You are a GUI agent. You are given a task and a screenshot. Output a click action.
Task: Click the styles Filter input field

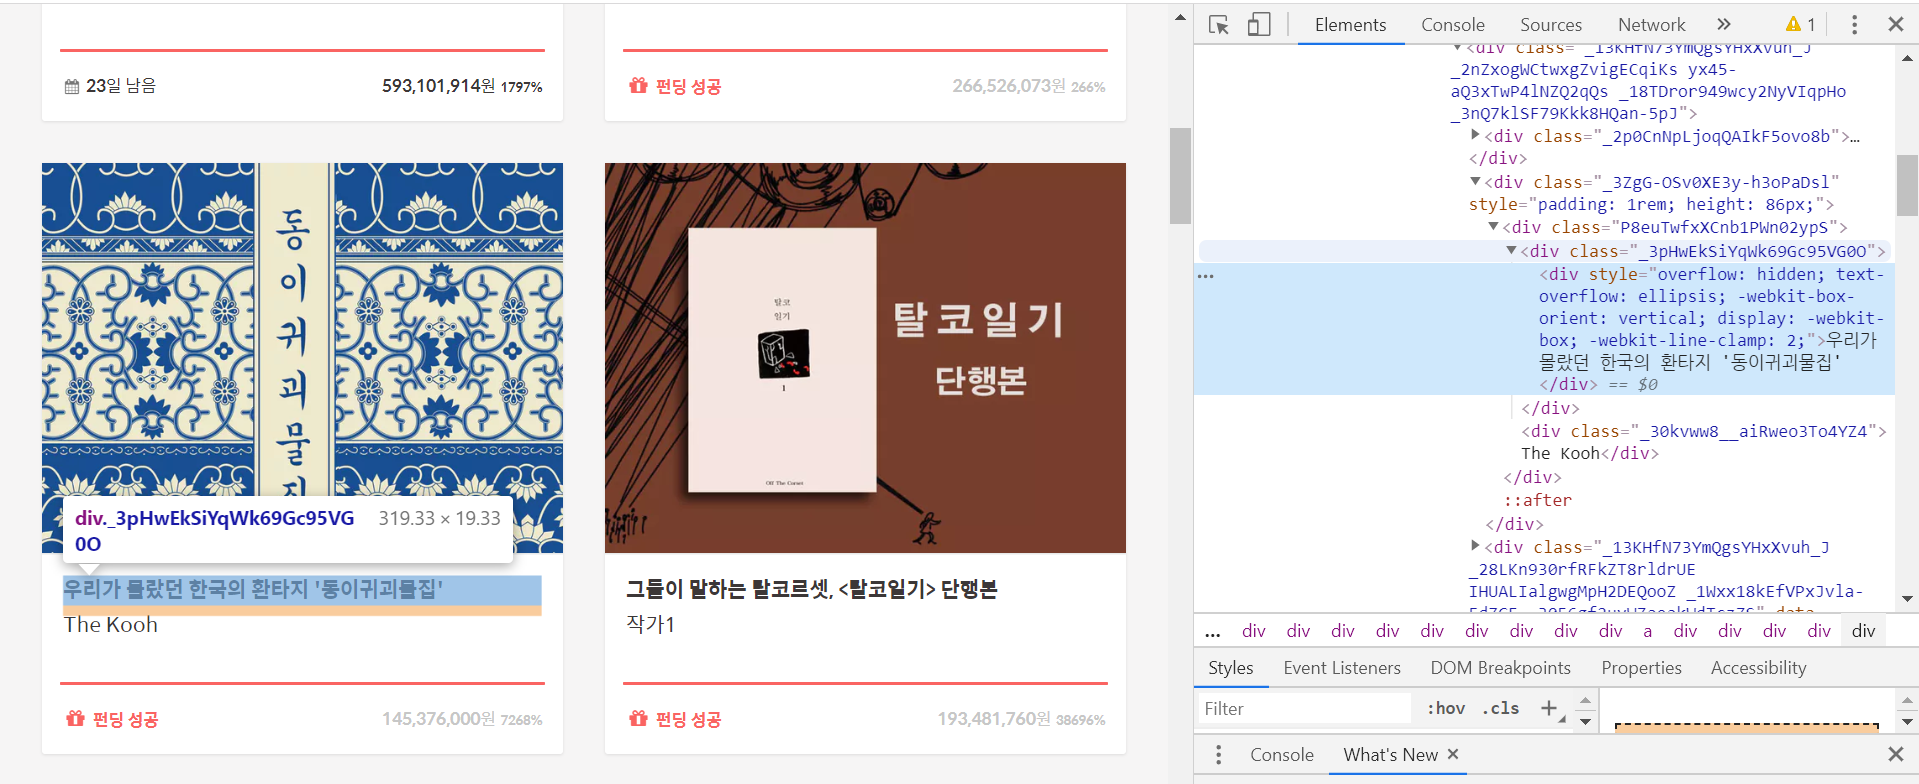pyautogui.click(x=1304, y=709)
